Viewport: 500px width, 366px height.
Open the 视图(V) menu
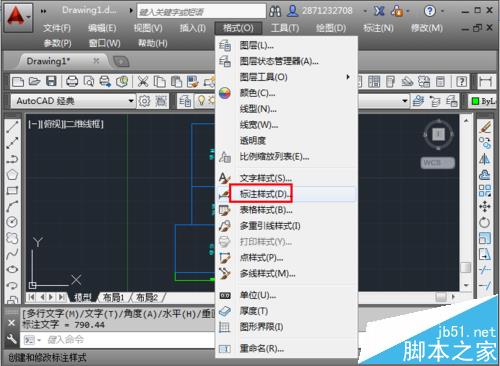point(148,28)
